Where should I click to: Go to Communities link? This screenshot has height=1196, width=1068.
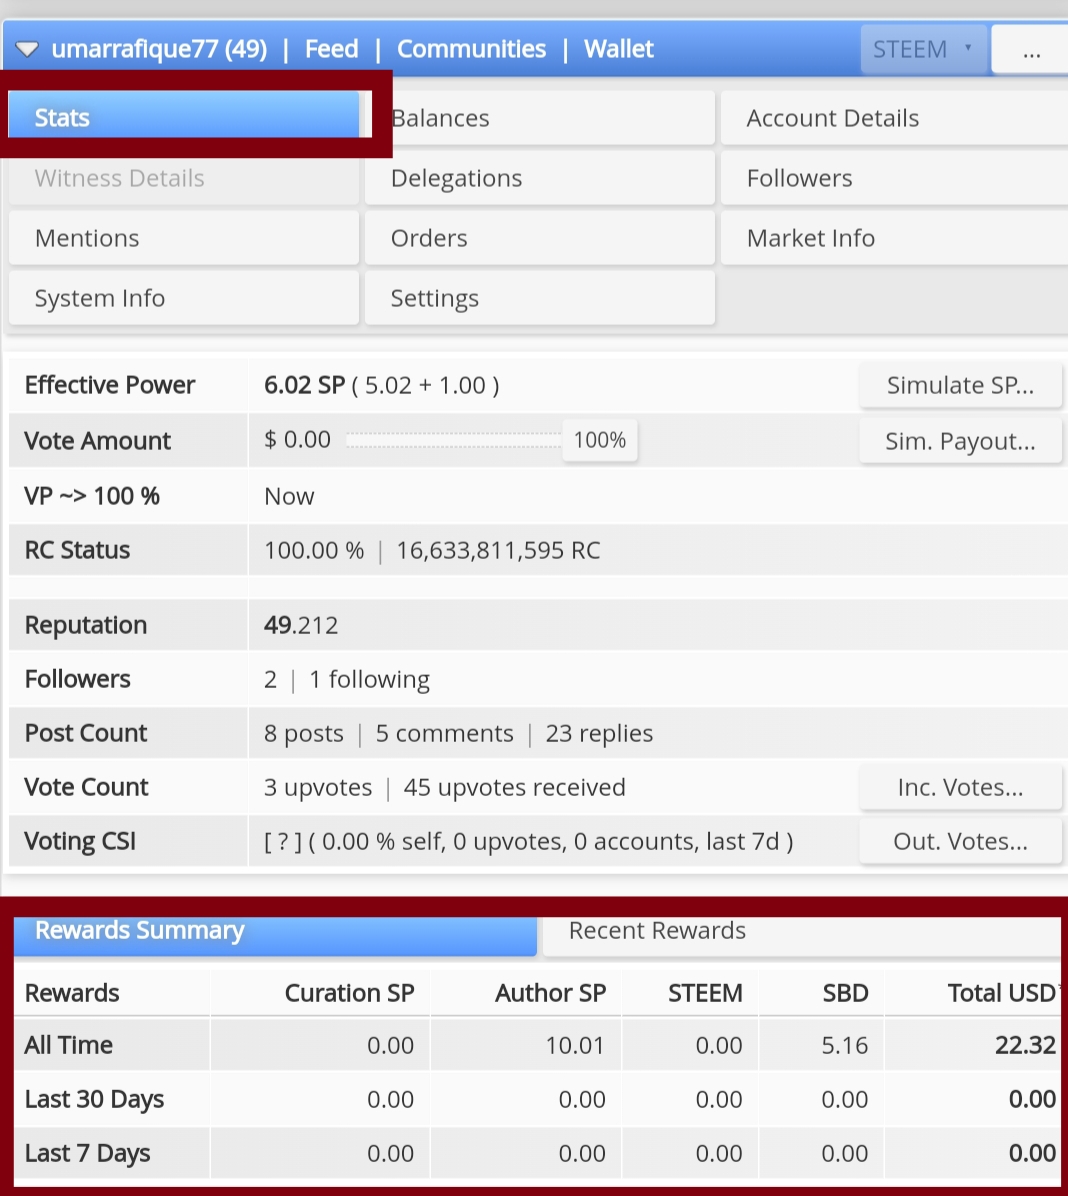471,49
